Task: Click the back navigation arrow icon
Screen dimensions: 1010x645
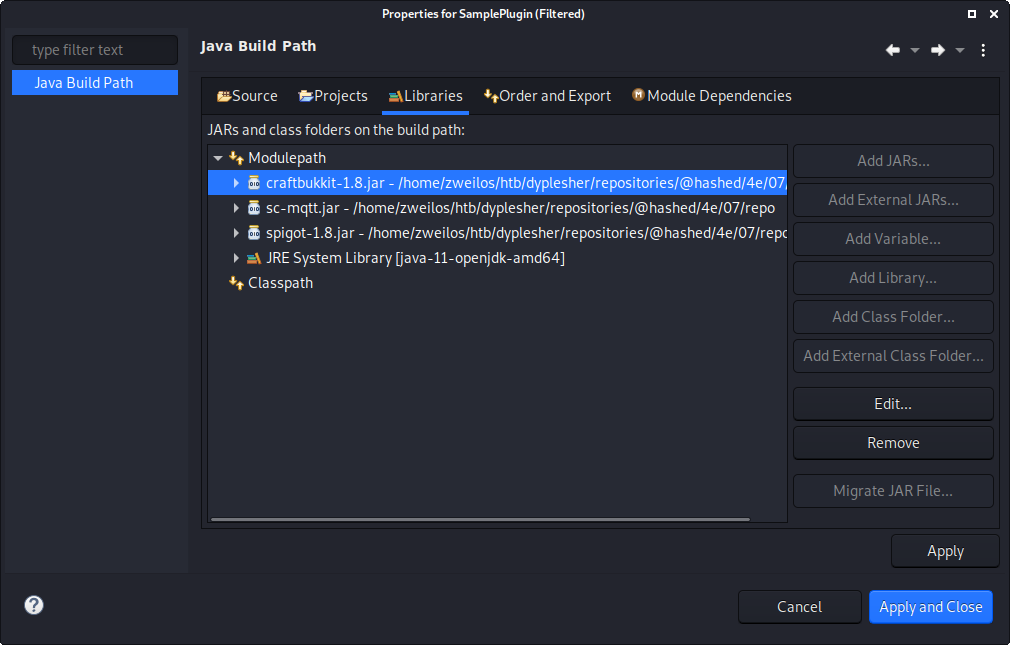Action: 893,50
